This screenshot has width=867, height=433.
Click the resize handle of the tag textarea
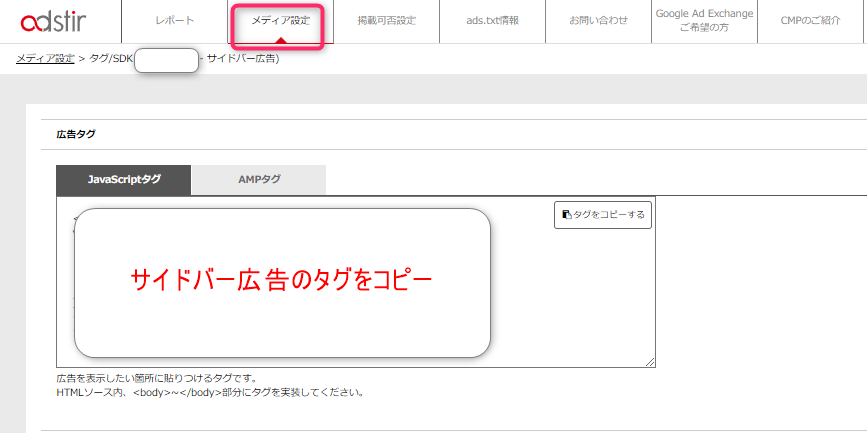650,361
